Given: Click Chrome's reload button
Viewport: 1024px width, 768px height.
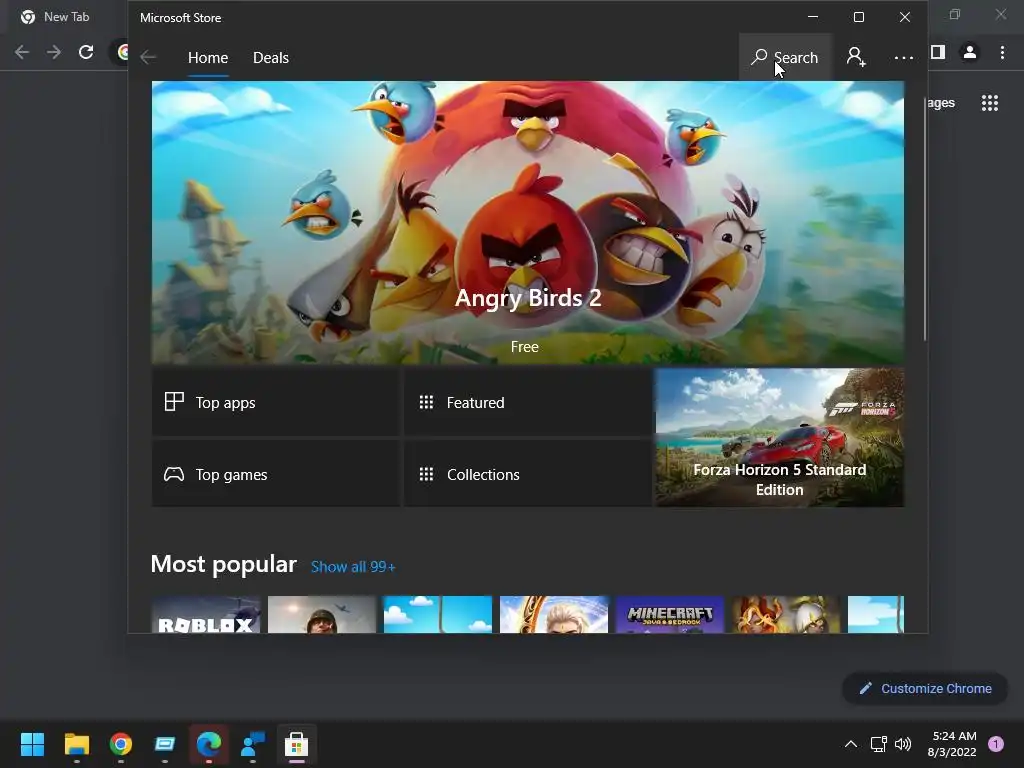Looking at the screenshot, I should tap(86, 52).
